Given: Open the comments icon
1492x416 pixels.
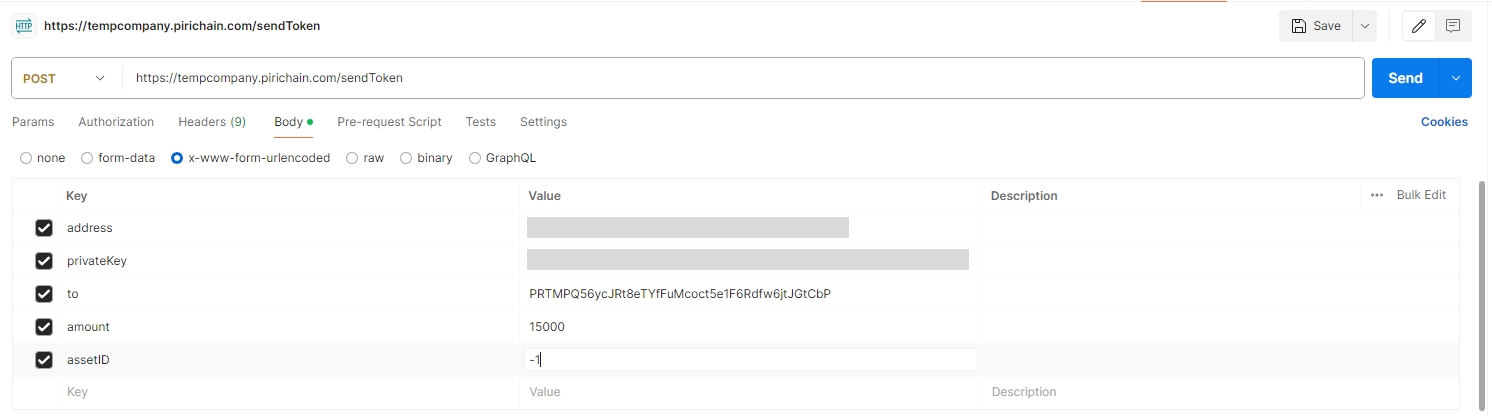Looking at the screenshot, I should coord(1453,26).
